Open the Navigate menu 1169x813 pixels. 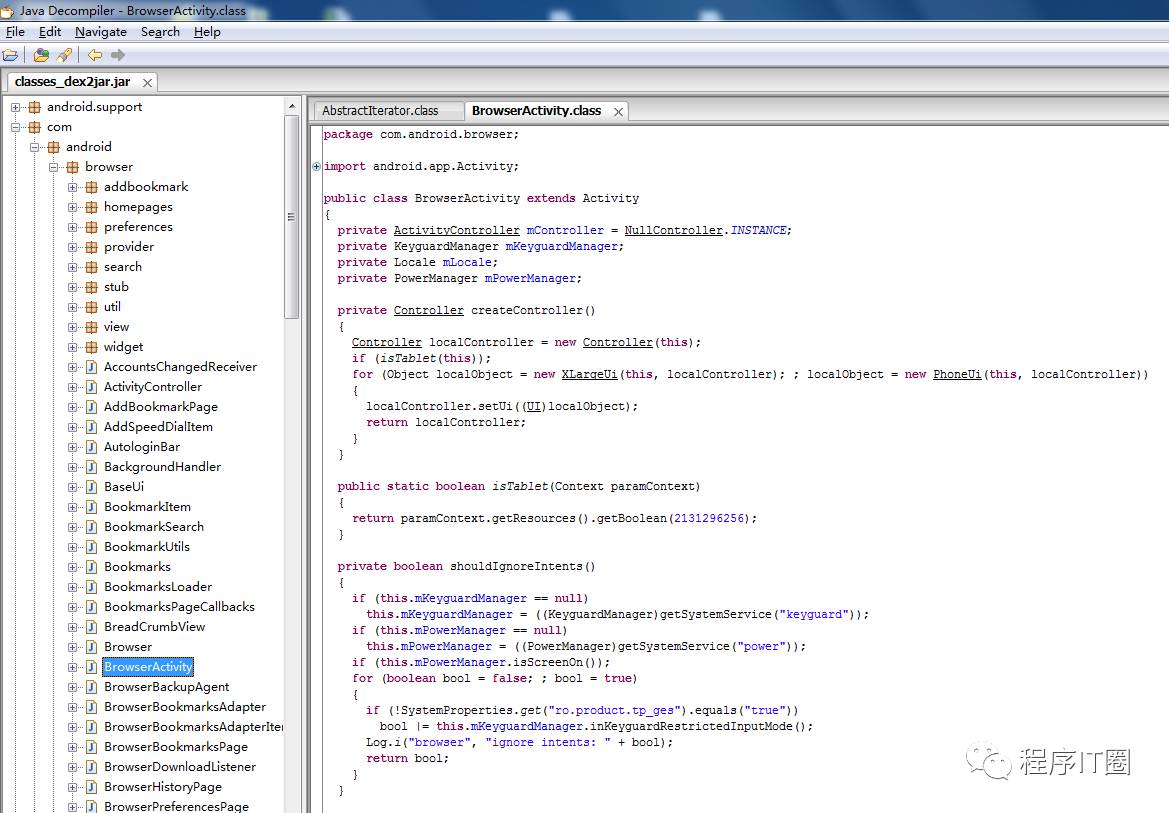(x=101, y=32)
